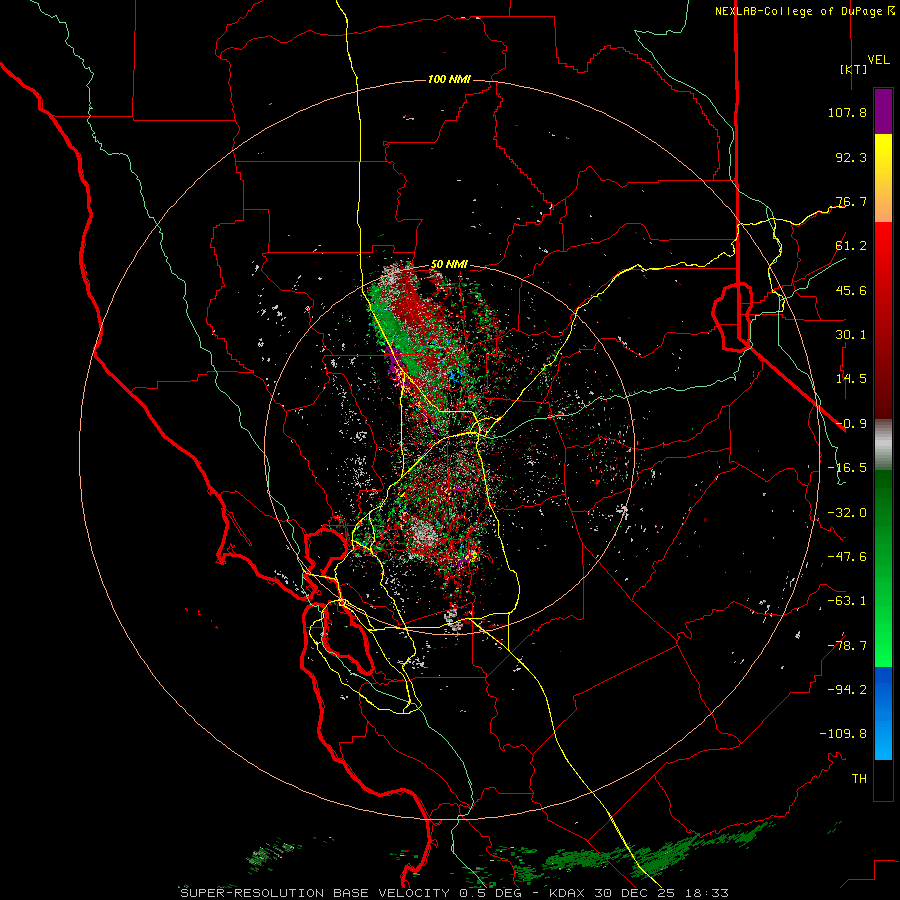Click the NEXLAB-College of DuPage credit text
This screenshot has width=900, height=900.
tap(805, 11)
